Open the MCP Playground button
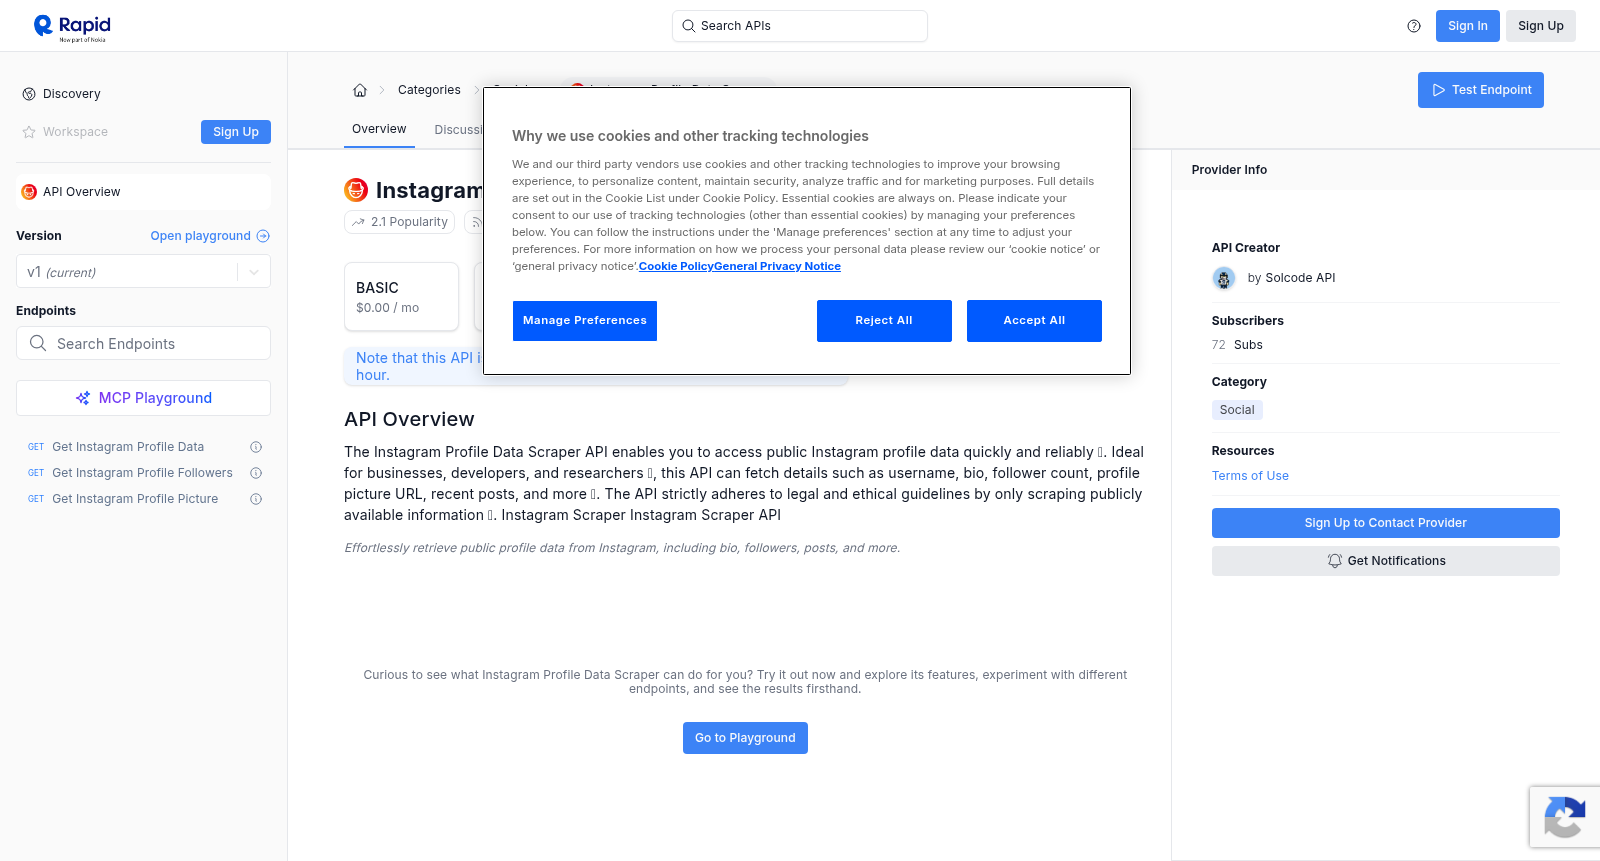 (x=143, y=398)
